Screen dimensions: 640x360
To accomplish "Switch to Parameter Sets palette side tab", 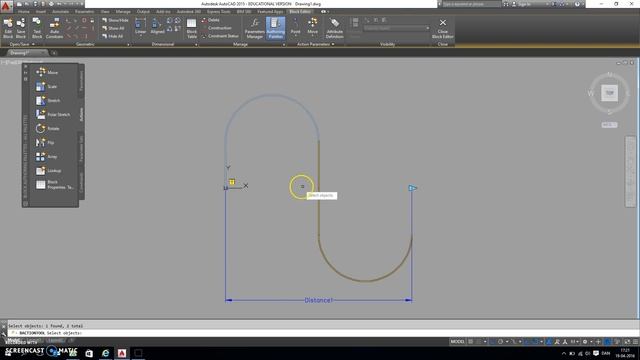I will (81, 149).
